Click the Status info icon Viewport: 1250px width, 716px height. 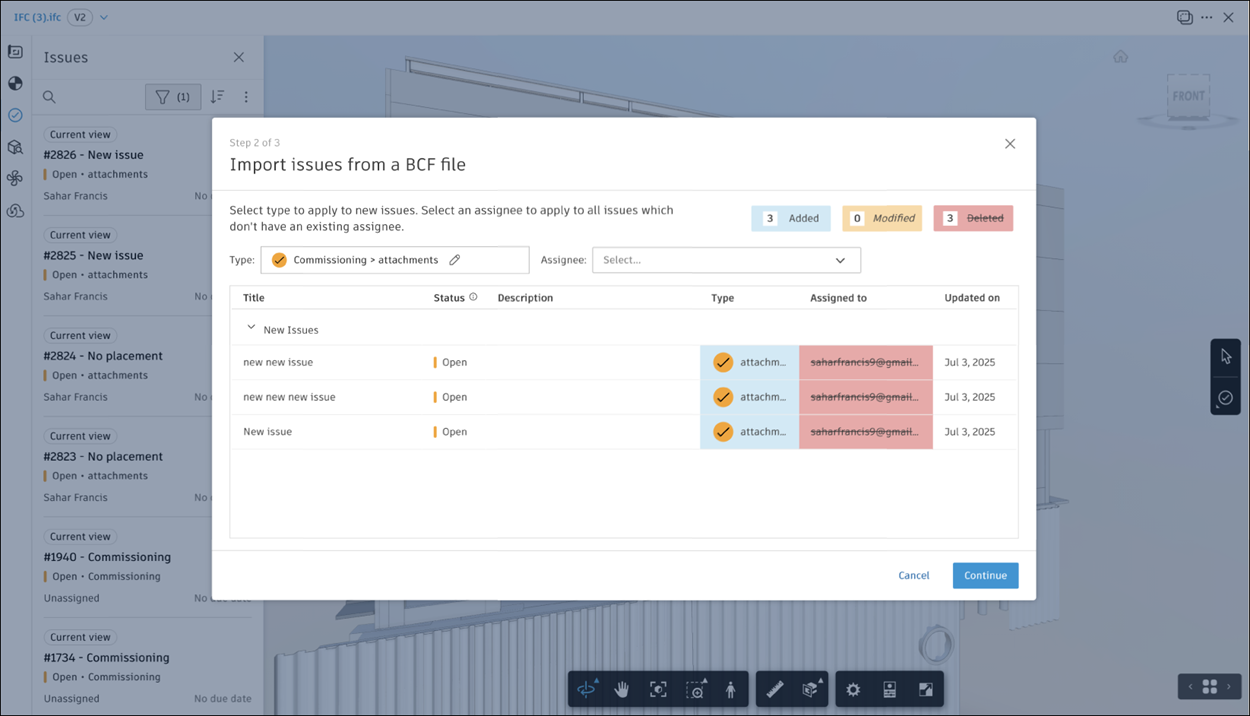click(473, 297)
